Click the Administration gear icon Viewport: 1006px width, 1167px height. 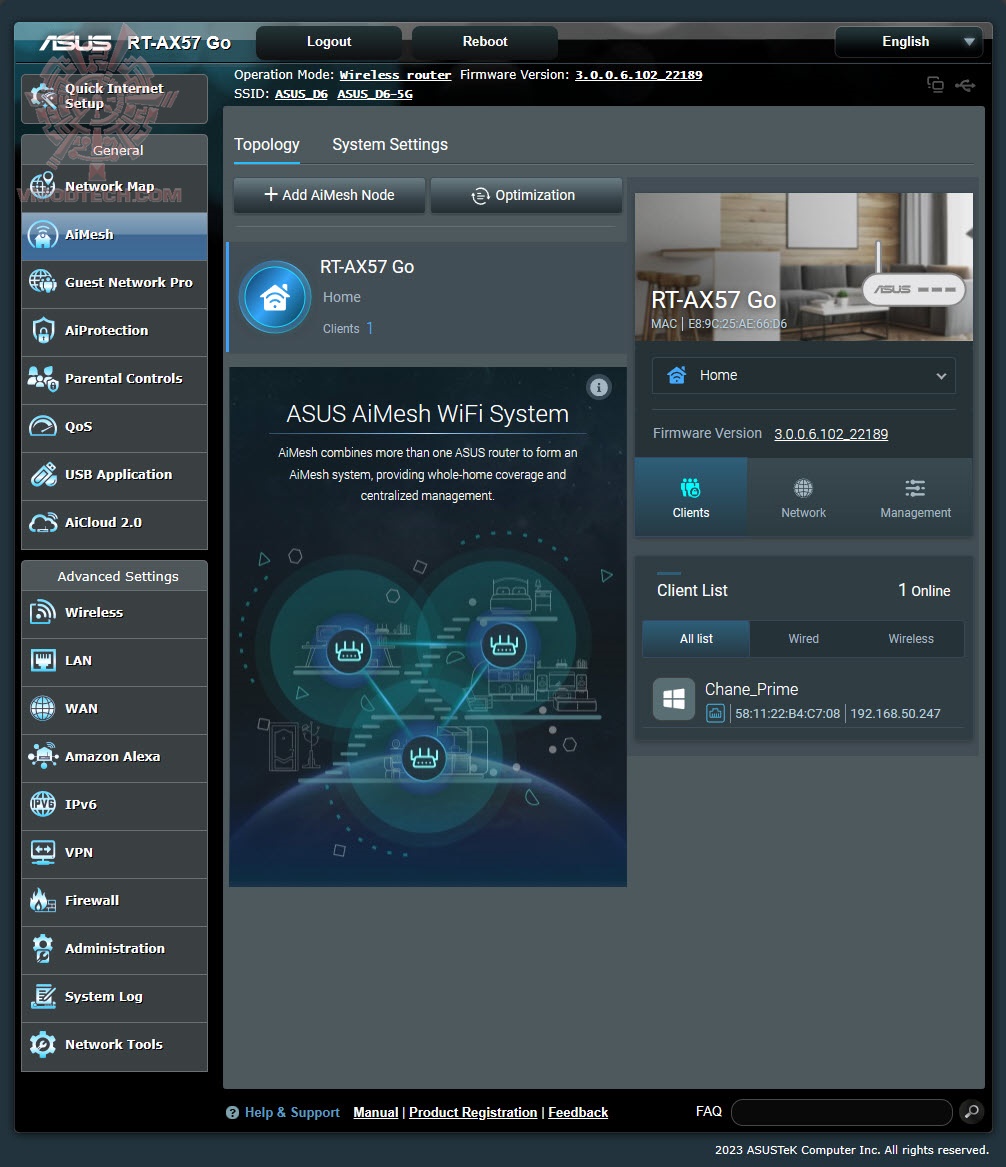coord(42,948)
